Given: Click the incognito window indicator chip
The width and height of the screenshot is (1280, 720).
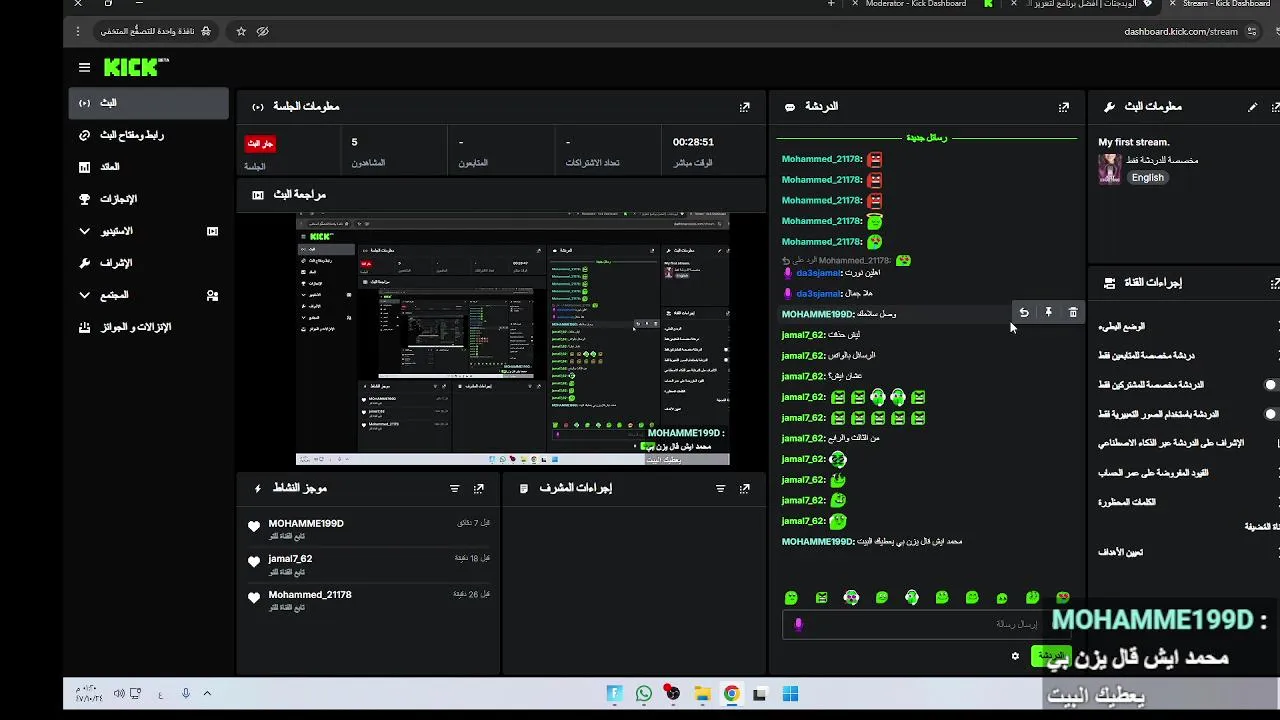Looking at the screenshot, I should tap(156, 31).
